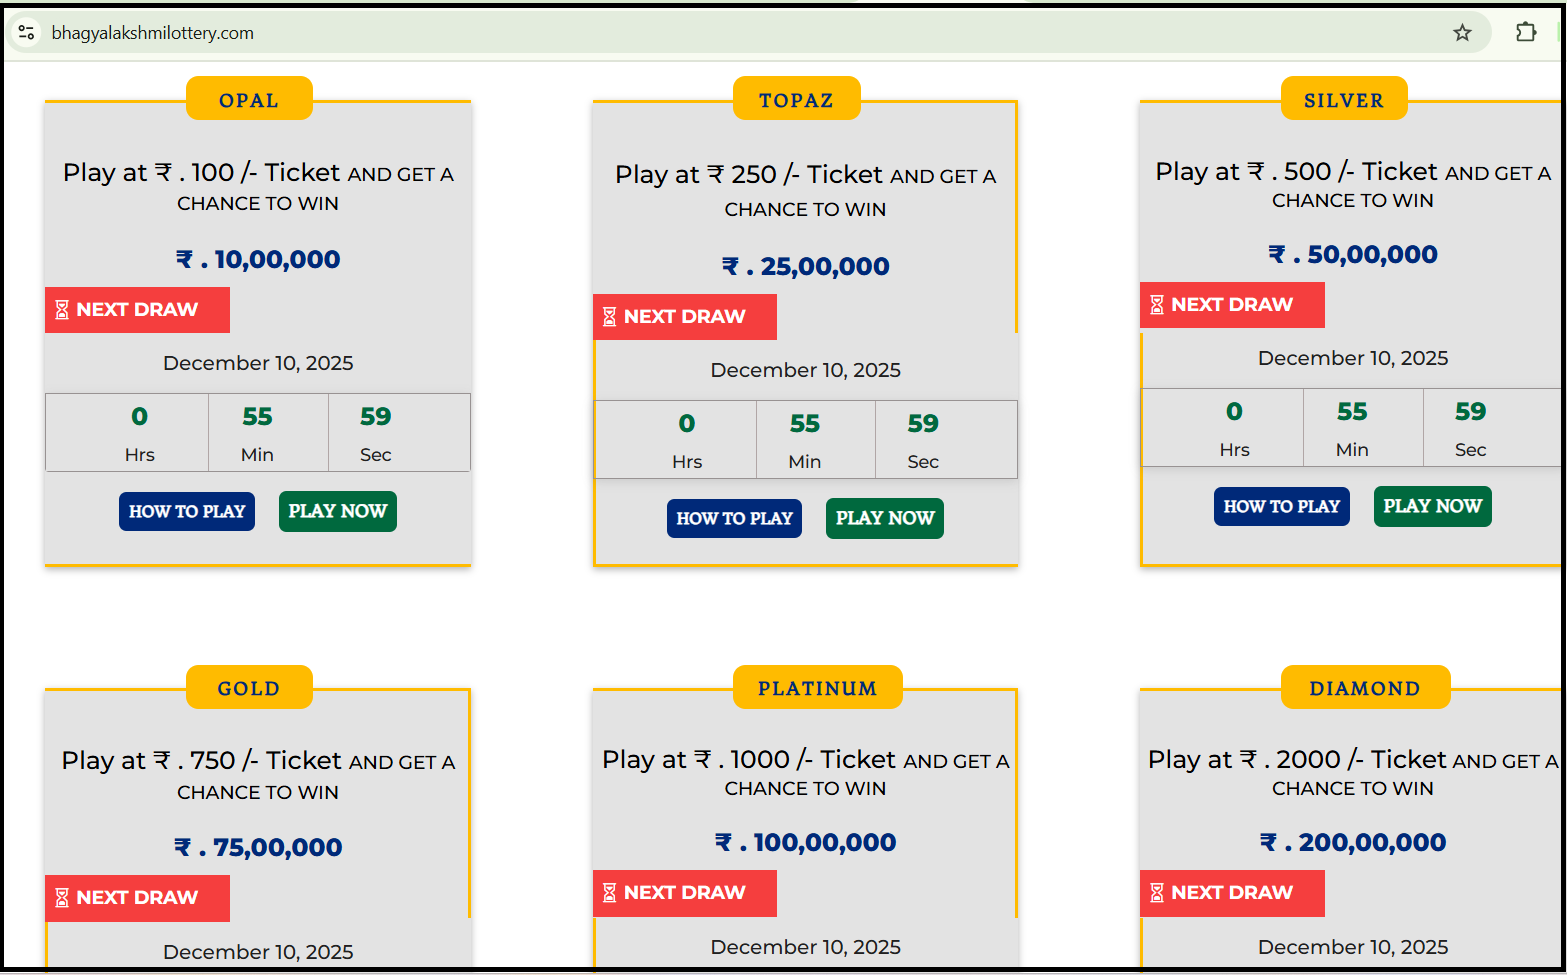This screenshot has width=1567, height=975.
Task: Select the OPAL lottery label
Action: click(249, 100)
